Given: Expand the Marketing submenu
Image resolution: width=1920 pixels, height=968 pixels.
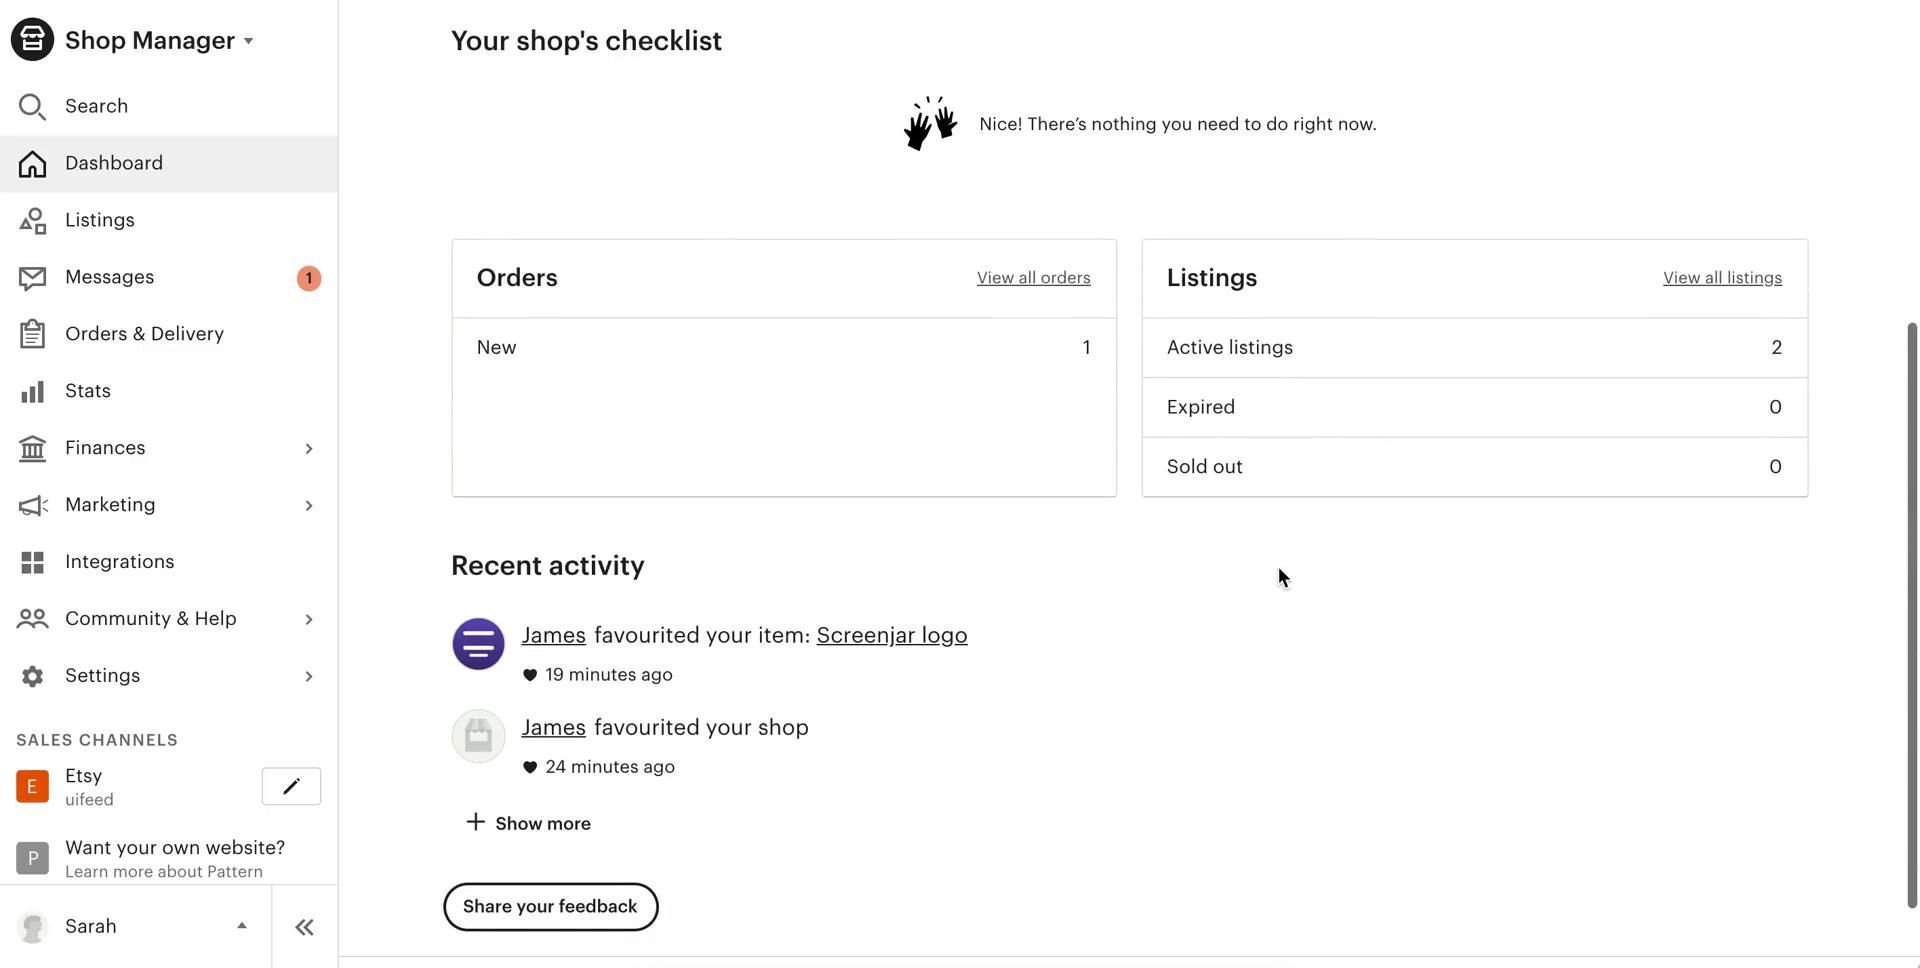Looking at the screenshot, I should pyautogui.click(x=308, y=506).
